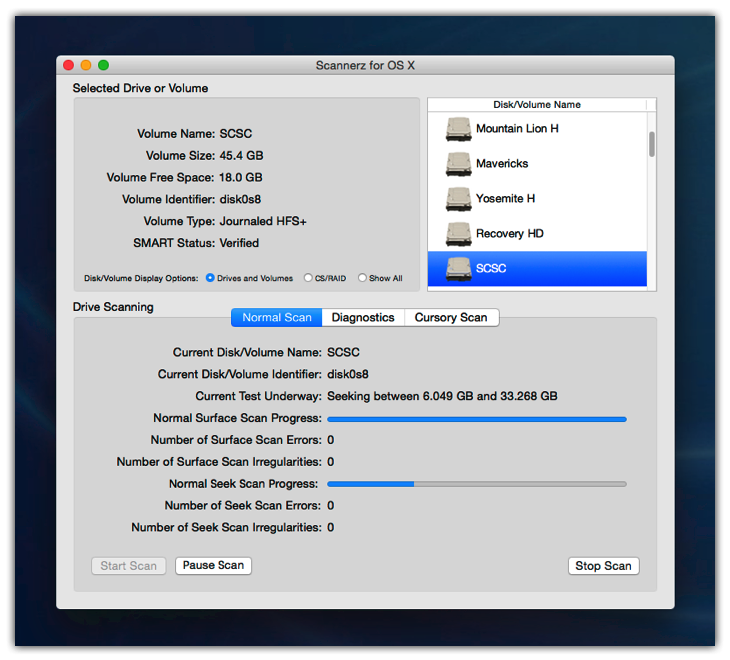Click the Recovery HD drive icon
This screenshot has height=660, width=730.
point(458,234)
